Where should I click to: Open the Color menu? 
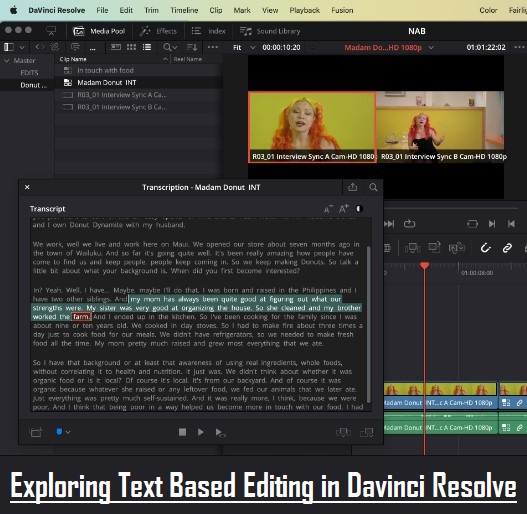(488, 10)
